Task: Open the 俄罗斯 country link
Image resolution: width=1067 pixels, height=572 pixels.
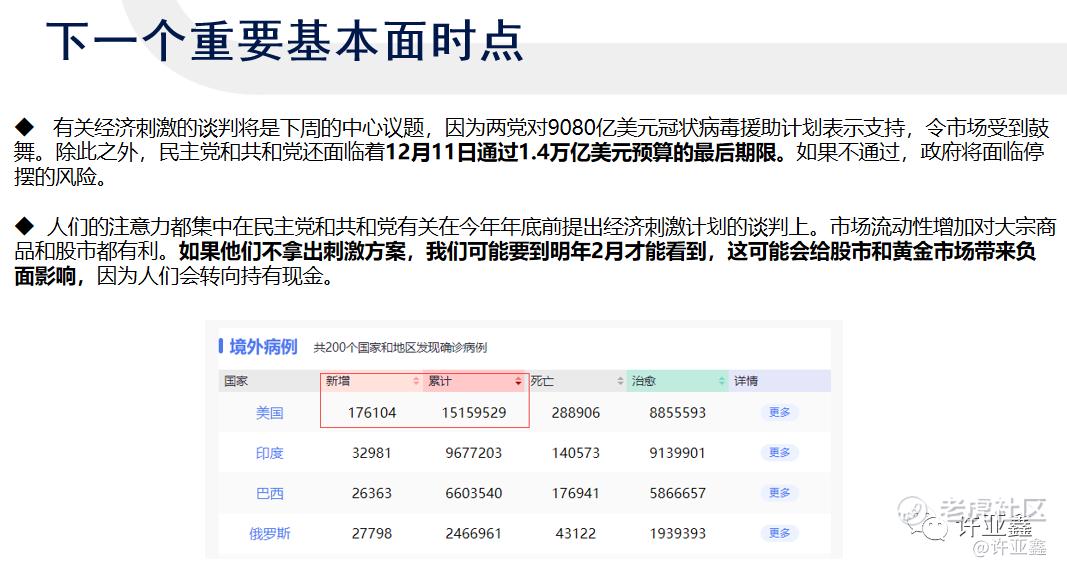Action: coord(269,533)
